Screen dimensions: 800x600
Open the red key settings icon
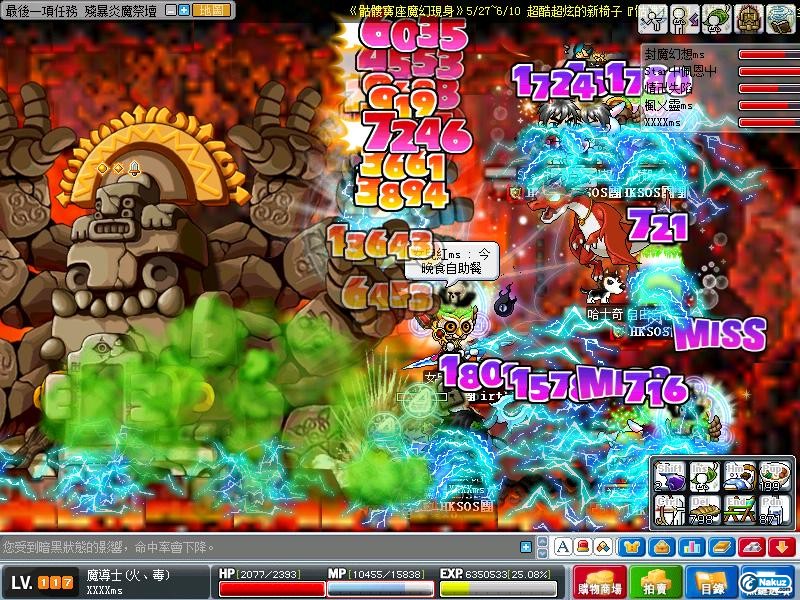pyautogui.click(x=752, y=547)
